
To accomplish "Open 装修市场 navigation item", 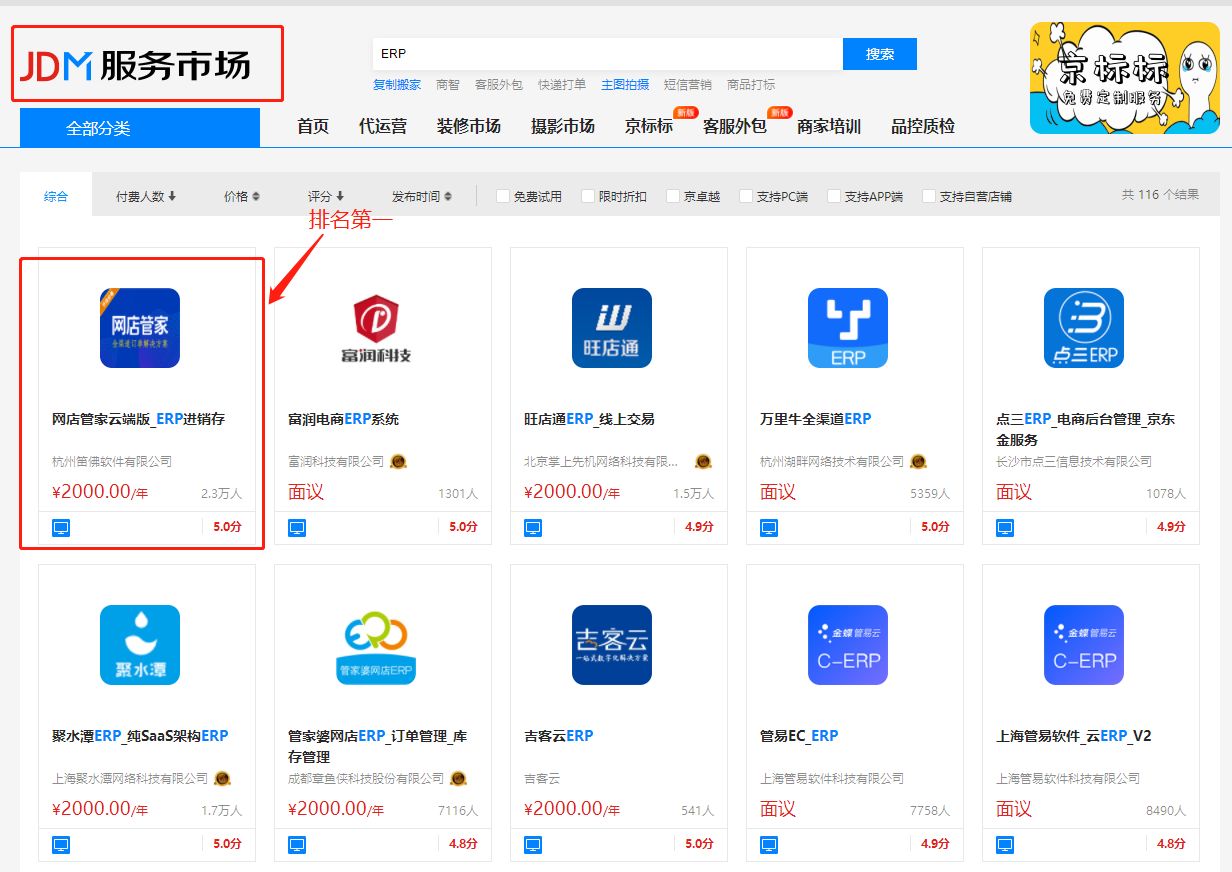I will coord(469,126).
